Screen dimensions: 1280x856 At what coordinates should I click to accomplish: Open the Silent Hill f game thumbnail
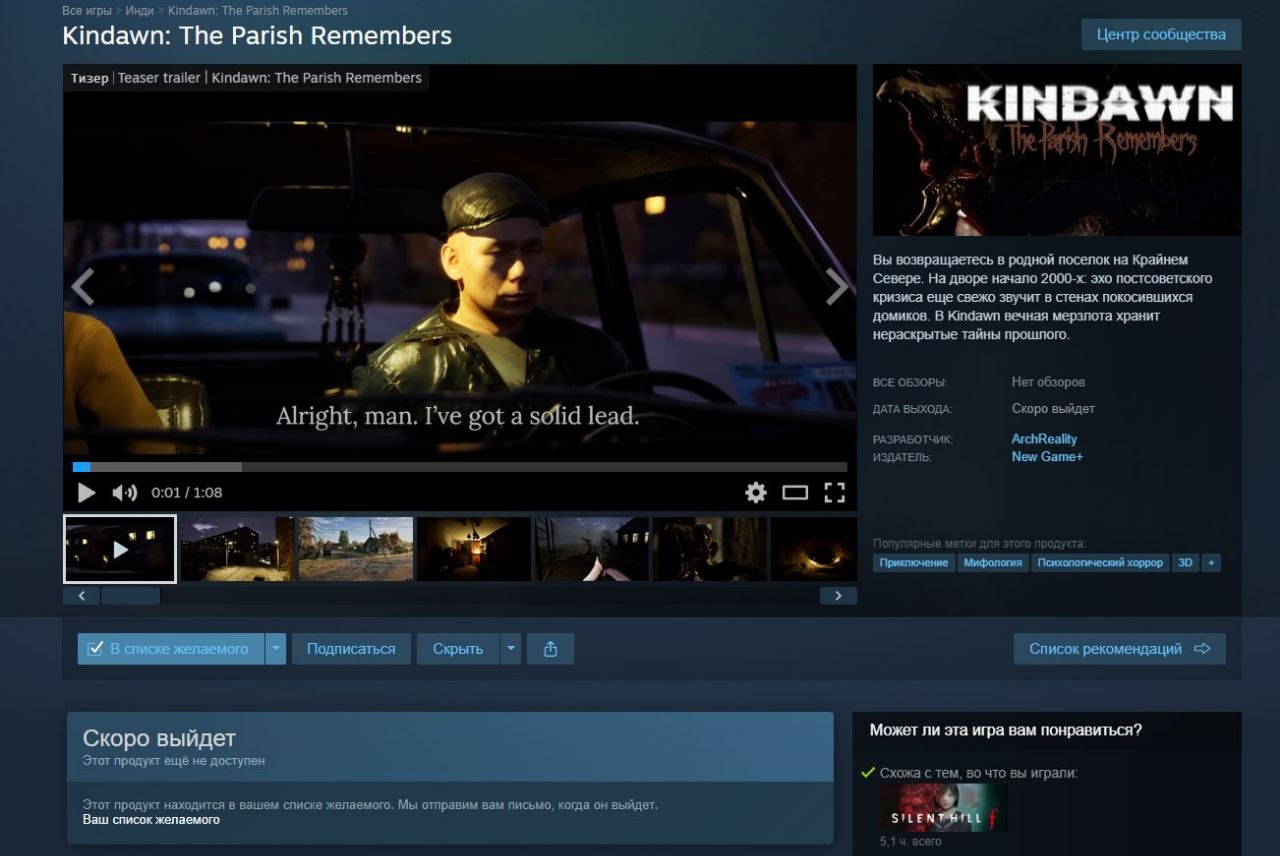point(944,808)
